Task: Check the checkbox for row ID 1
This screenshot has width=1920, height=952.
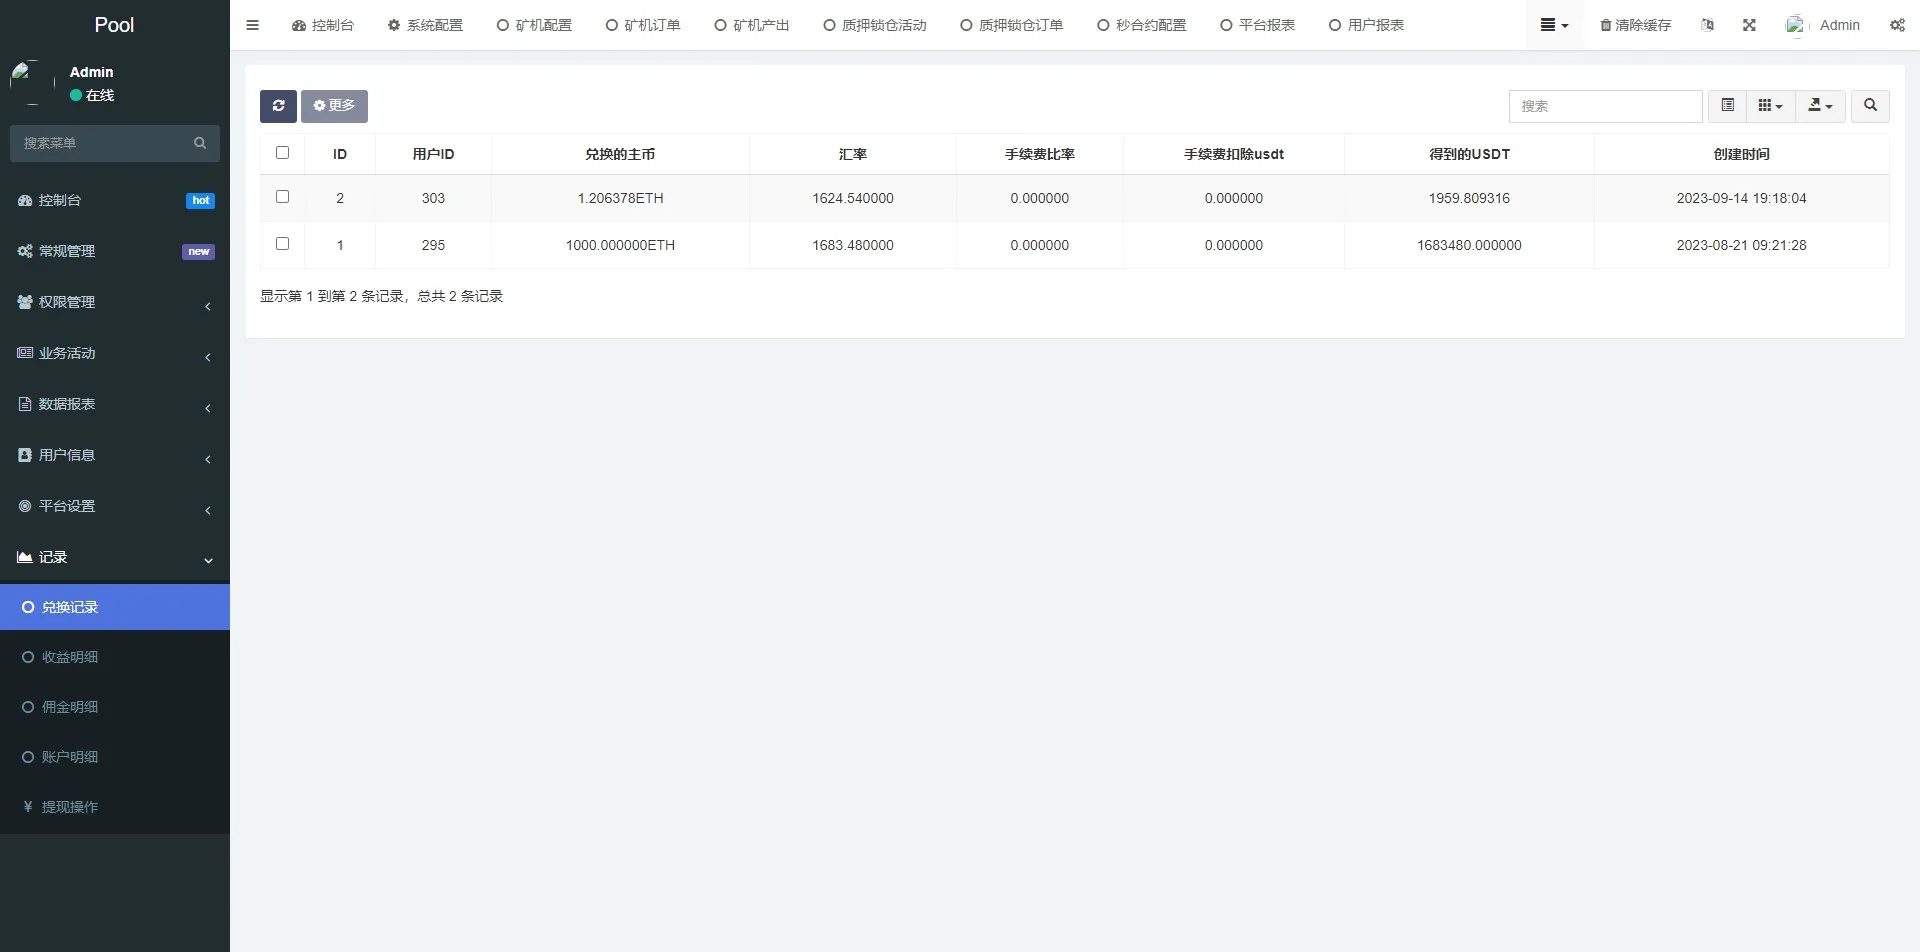Action: point(282,243)
